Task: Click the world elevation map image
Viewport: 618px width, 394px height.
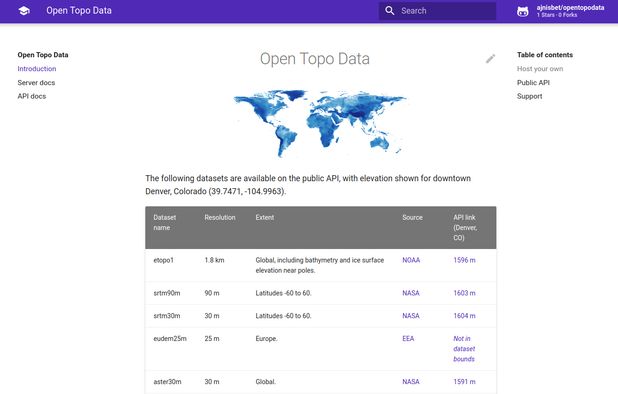Action: point(320,123)
